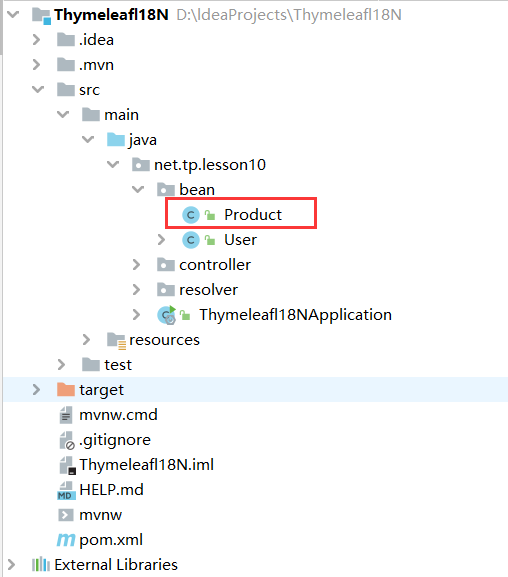This screenshot has width=508, height=577.
Task: Expand the .idea folder
Action: coord(36,40)
